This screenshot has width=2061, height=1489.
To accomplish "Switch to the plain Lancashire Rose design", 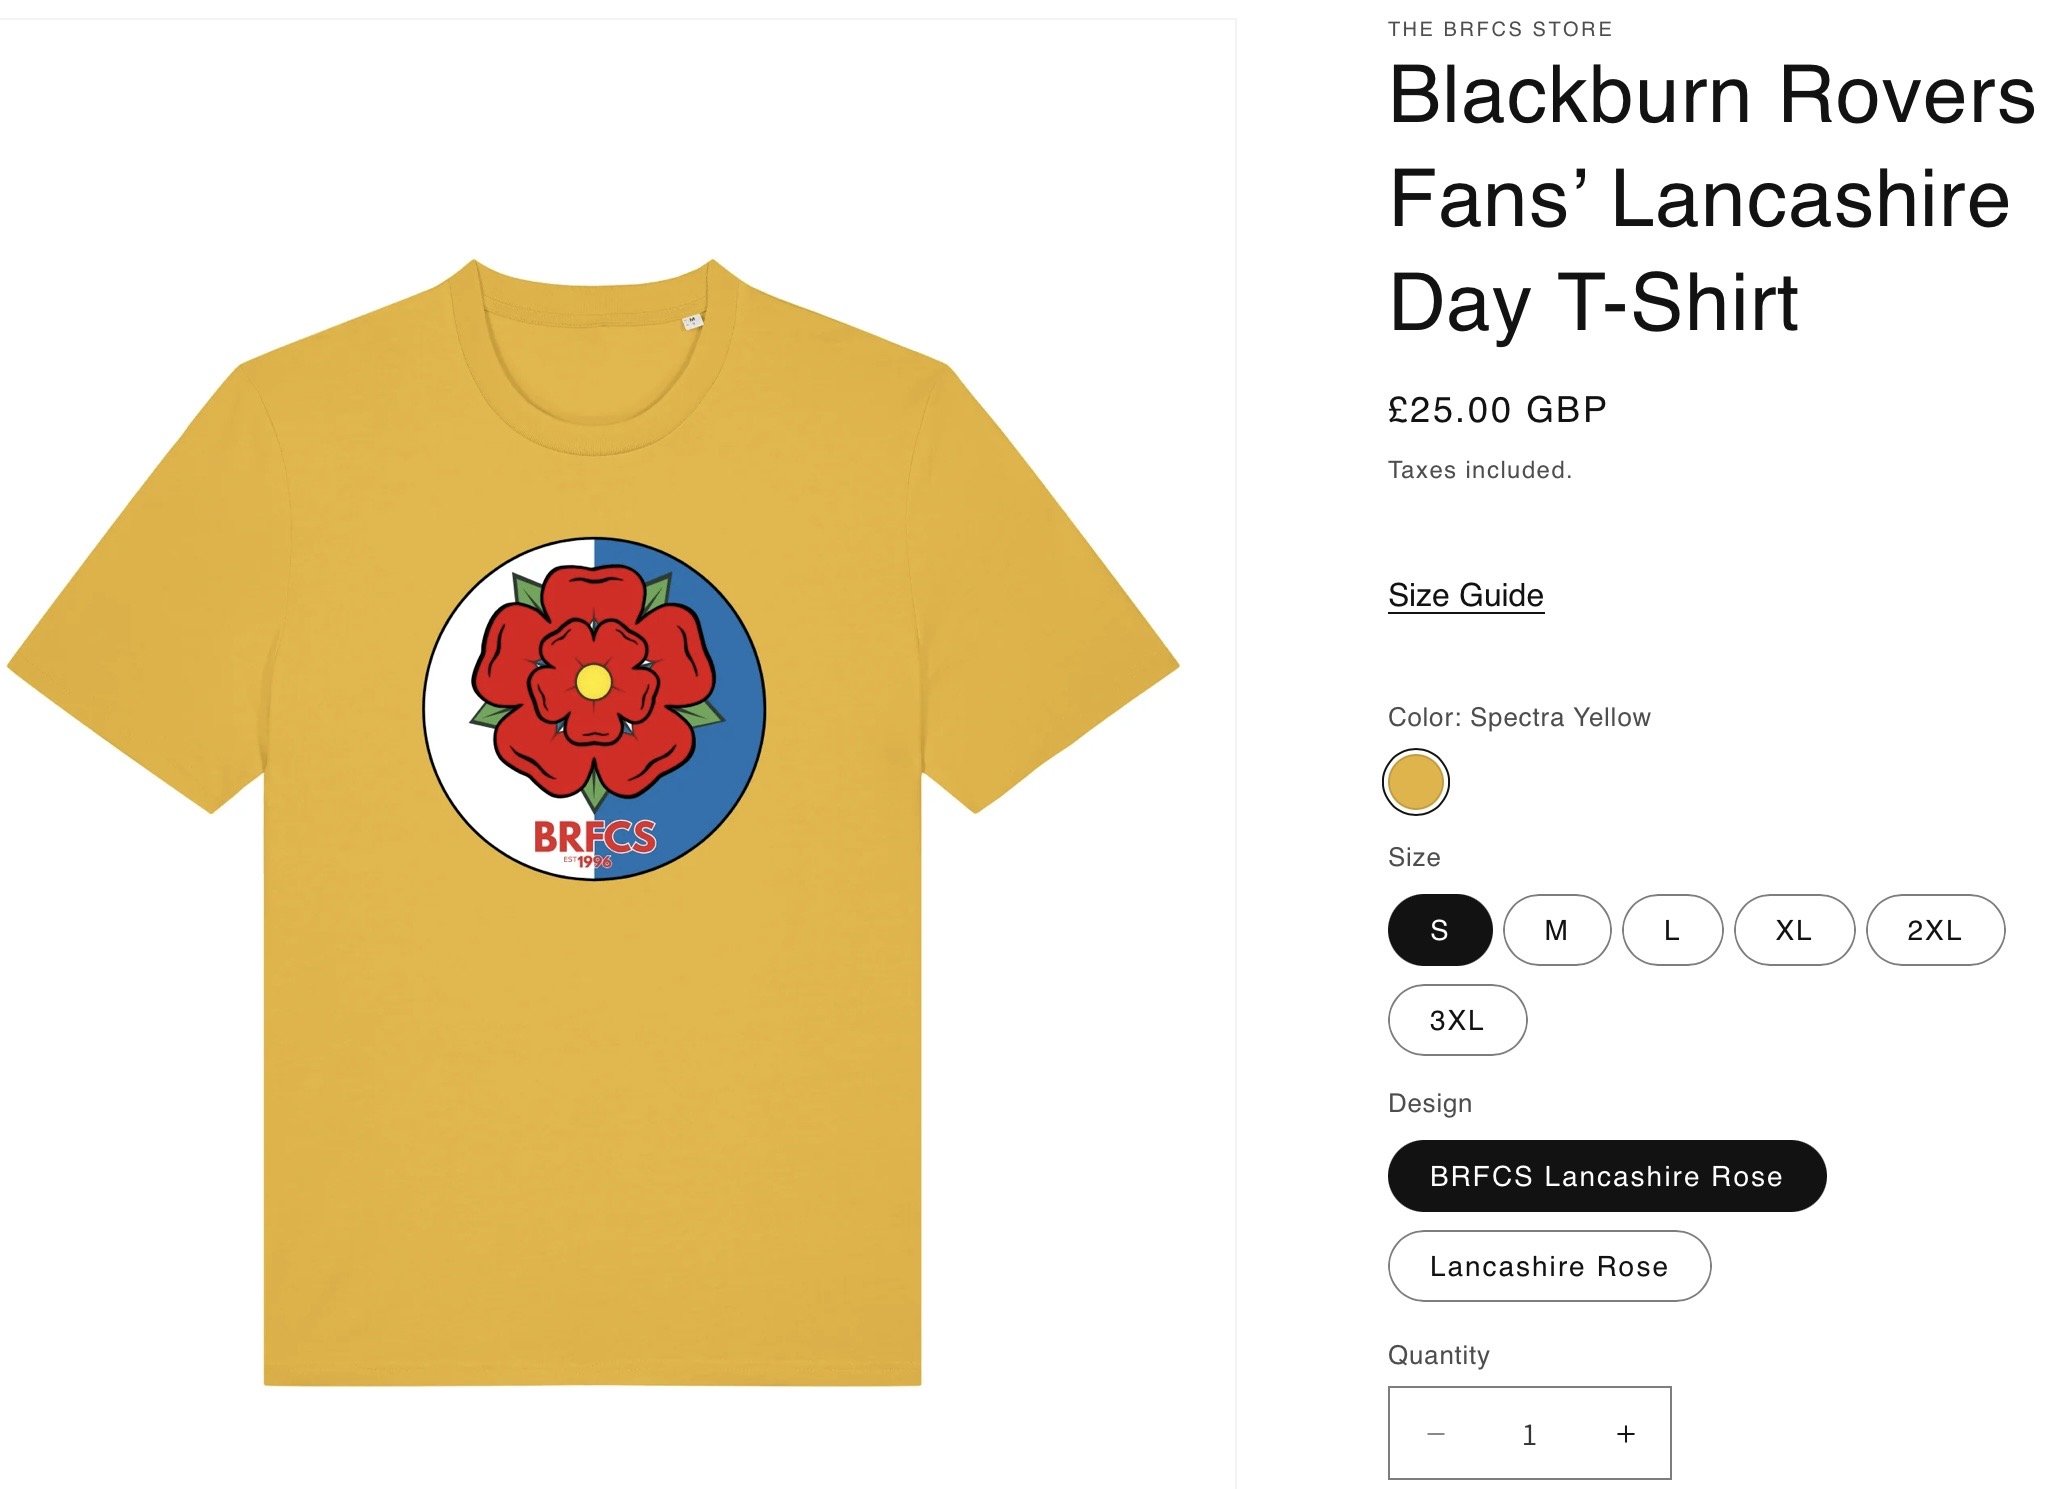I will click(1548, 1266).
